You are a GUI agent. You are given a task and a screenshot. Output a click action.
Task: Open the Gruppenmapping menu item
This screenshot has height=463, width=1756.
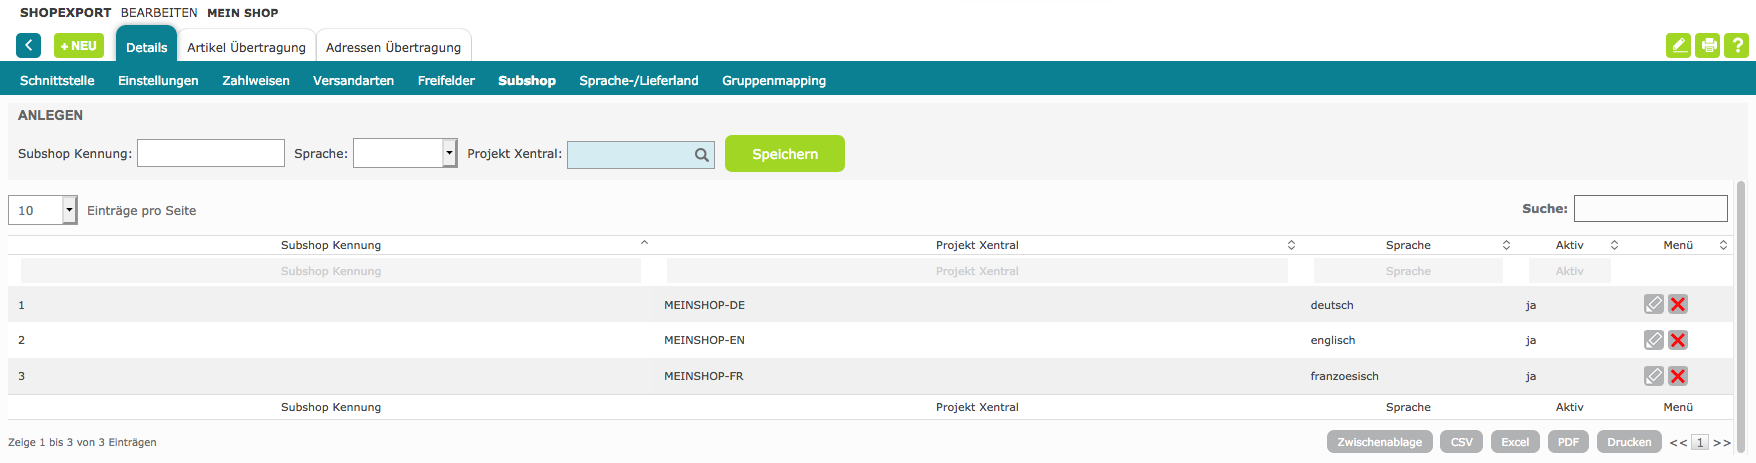tap(774, 81)
